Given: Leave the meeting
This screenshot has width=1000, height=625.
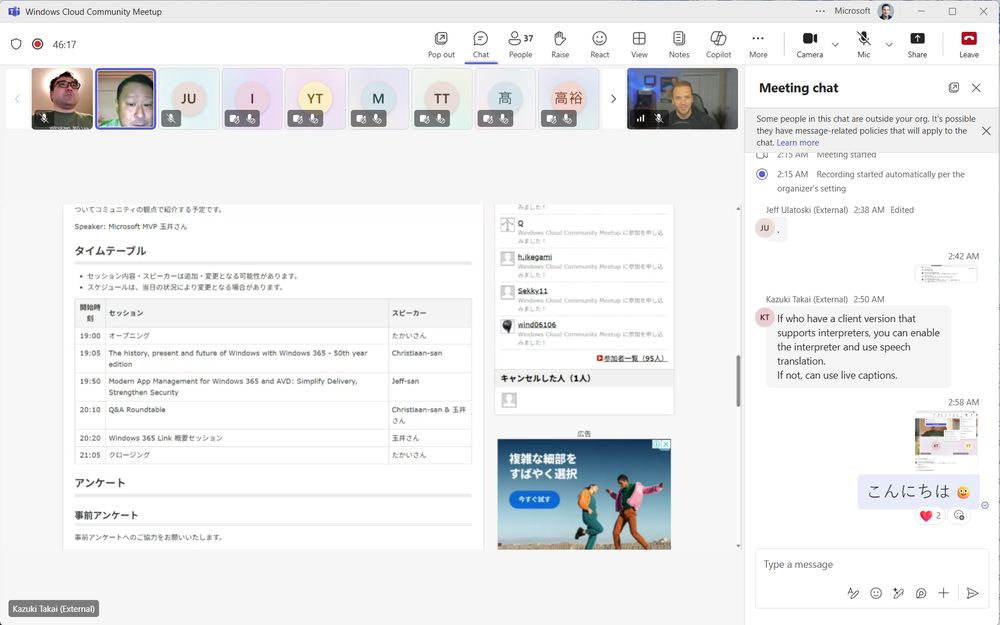Looking at the screenshot, I should (x=969, y=45).
